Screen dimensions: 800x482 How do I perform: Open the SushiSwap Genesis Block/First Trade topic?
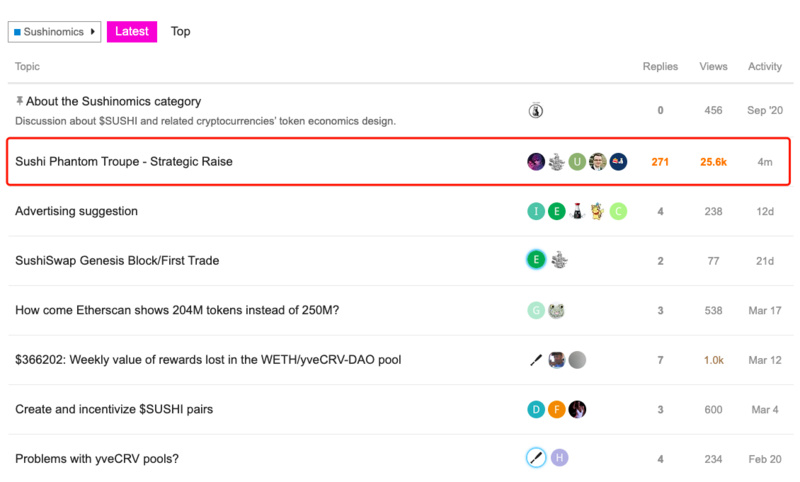[x=117, y=261]
